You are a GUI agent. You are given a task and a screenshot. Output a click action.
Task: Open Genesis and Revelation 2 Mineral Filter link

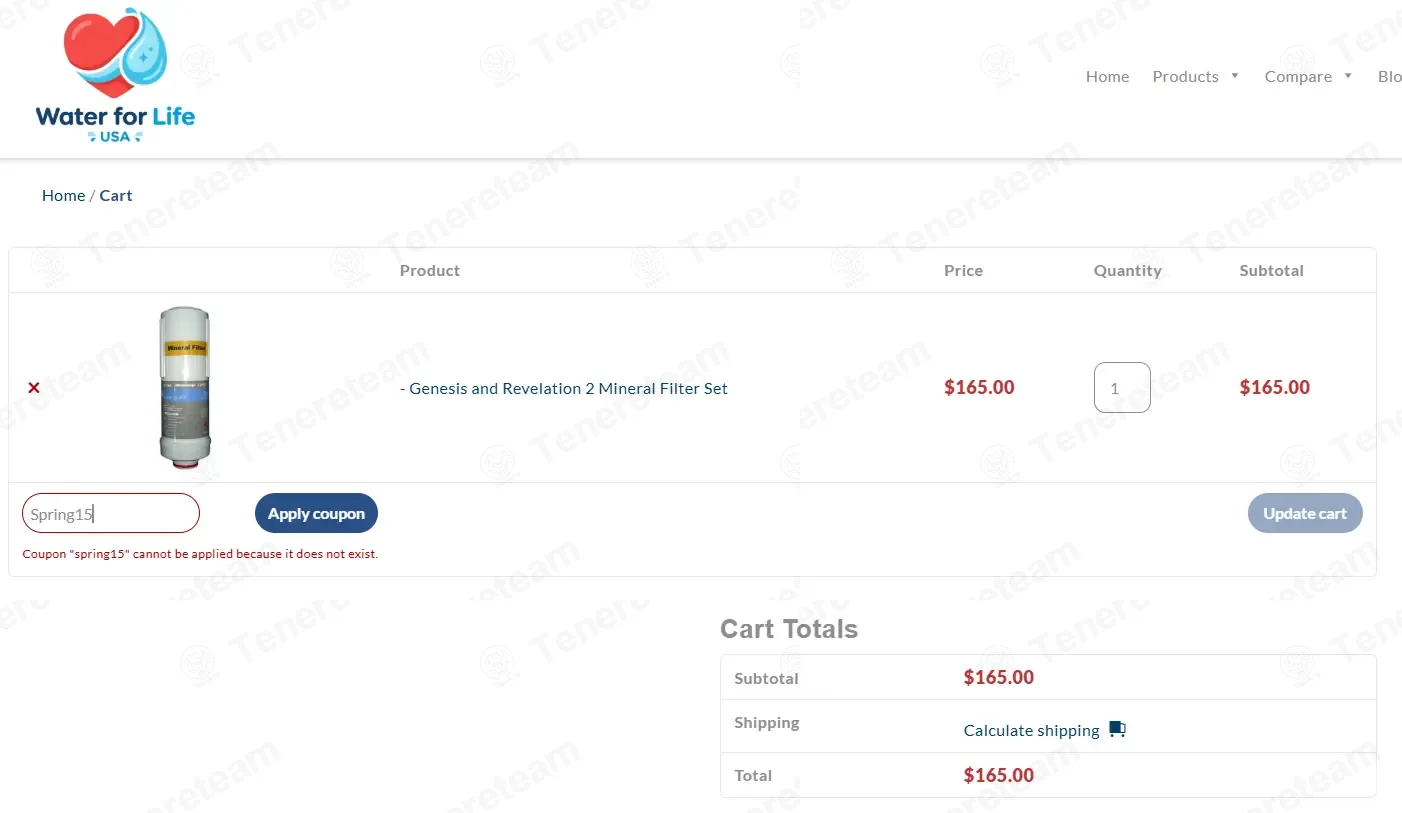[564, 388]
